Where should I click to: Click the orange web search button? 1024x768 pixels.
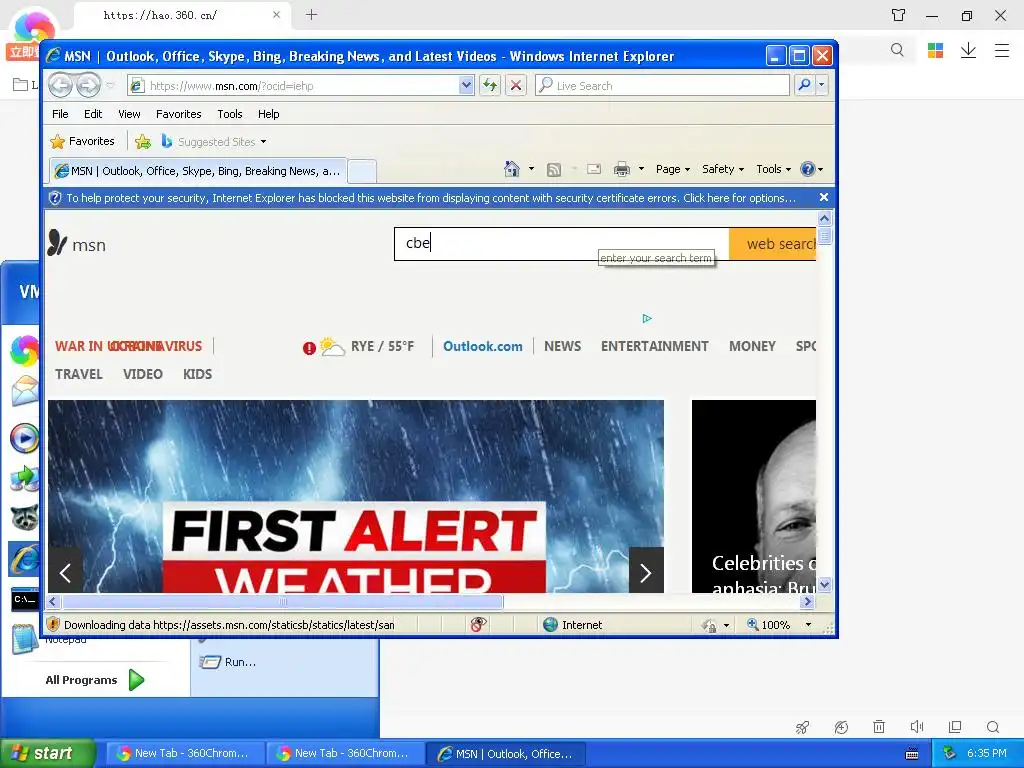pyautogui.click(x=773, y=244)
